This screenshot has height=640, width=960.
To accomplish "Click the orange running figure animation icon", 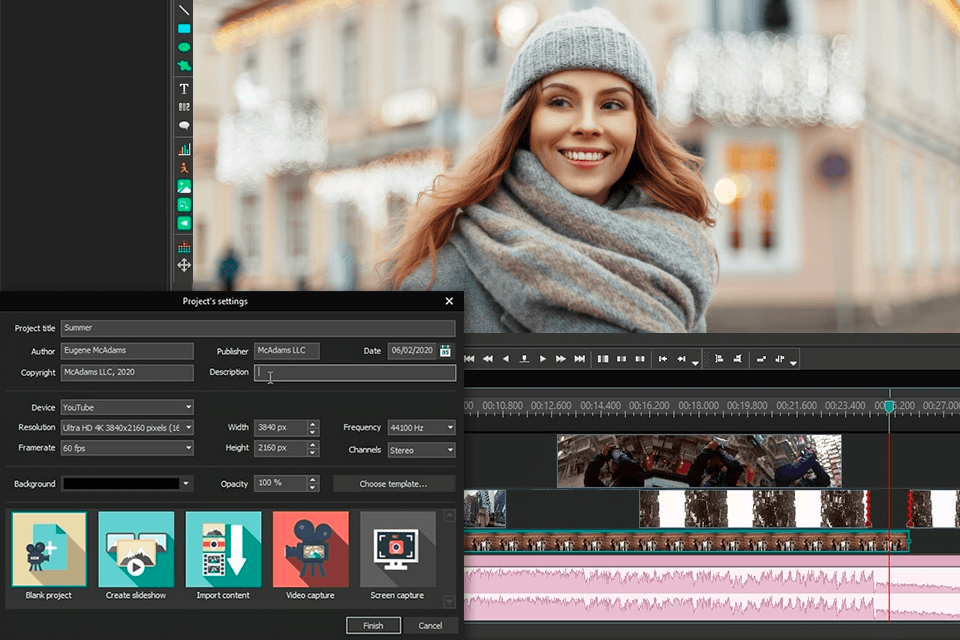I will [184, 168].
